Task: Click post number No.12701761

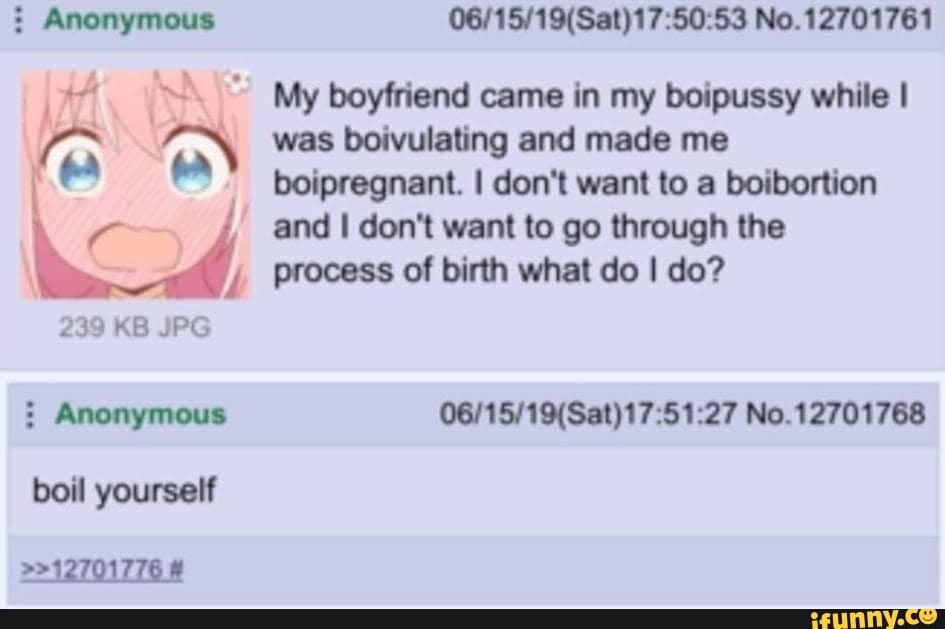Action: point(844,20)
